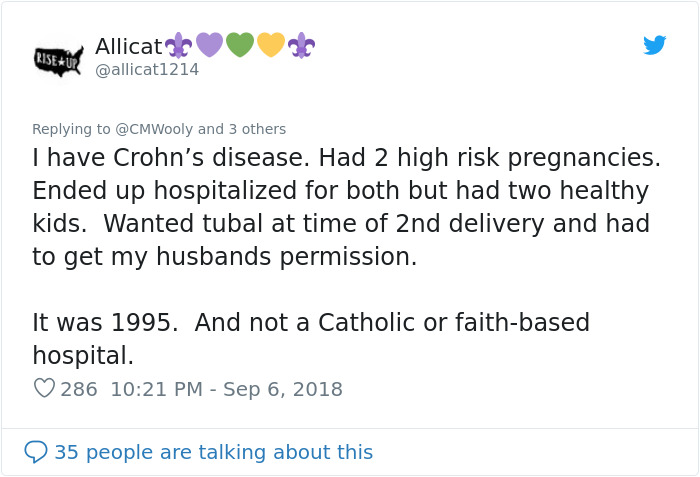The image size is (700, 477).
Task: Open the Rise Up profile avatar
Action: tap(58, 58)
